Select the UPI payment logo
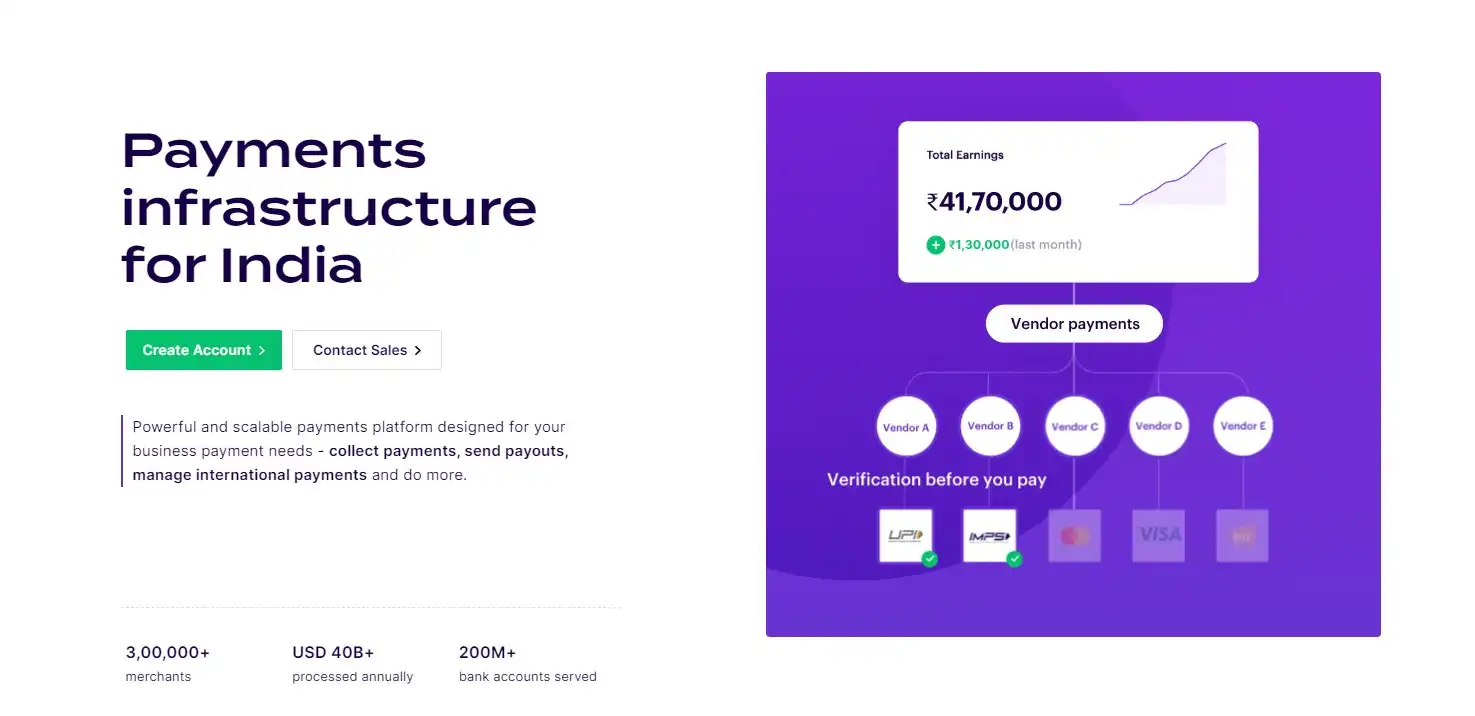The width and height of the screenshot is (1475, 716). click(905, 536)
